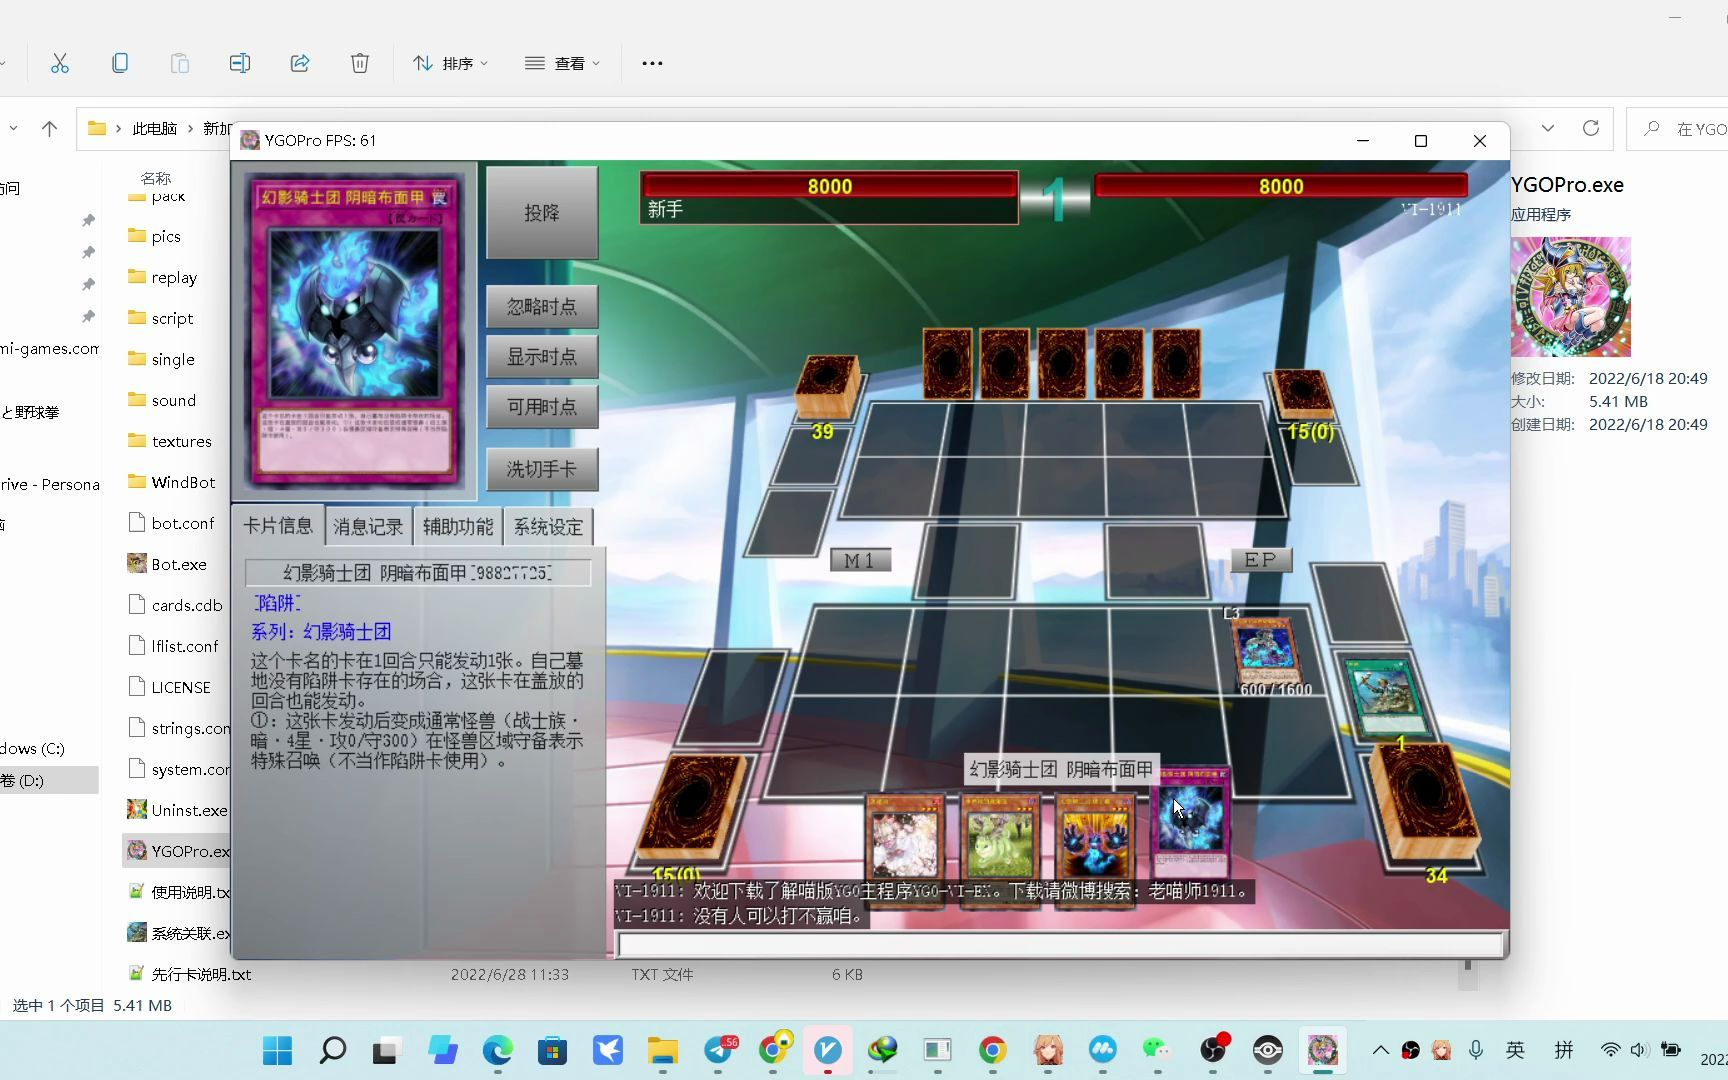The height and width of the screenshot is (1080, 1728).
Task: Select the 幻影骑士团 阴暗布面甲 hand card
Action: pyautogui.click(x=1190, y=825)
